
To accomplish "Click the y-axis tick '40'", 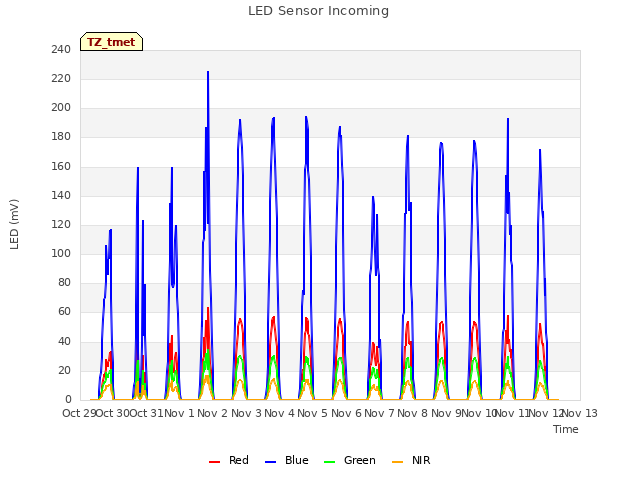I will [64, 341].
